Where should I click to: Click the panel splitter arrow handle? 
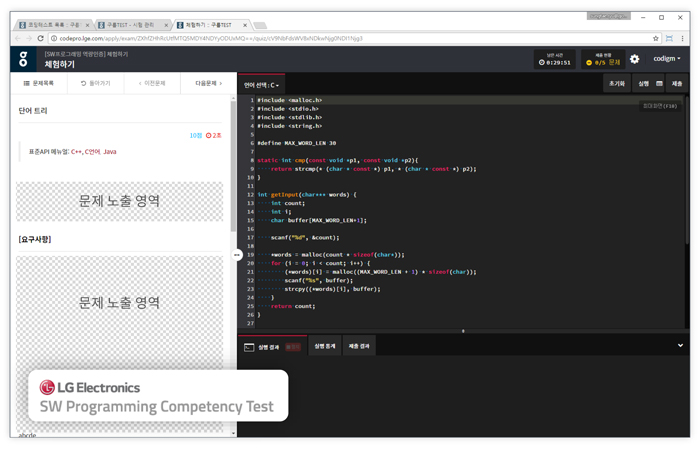coord(237,255)
